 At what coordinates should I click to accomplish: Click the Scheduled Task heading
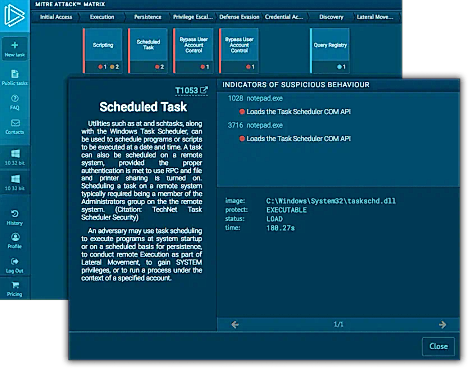143,107
